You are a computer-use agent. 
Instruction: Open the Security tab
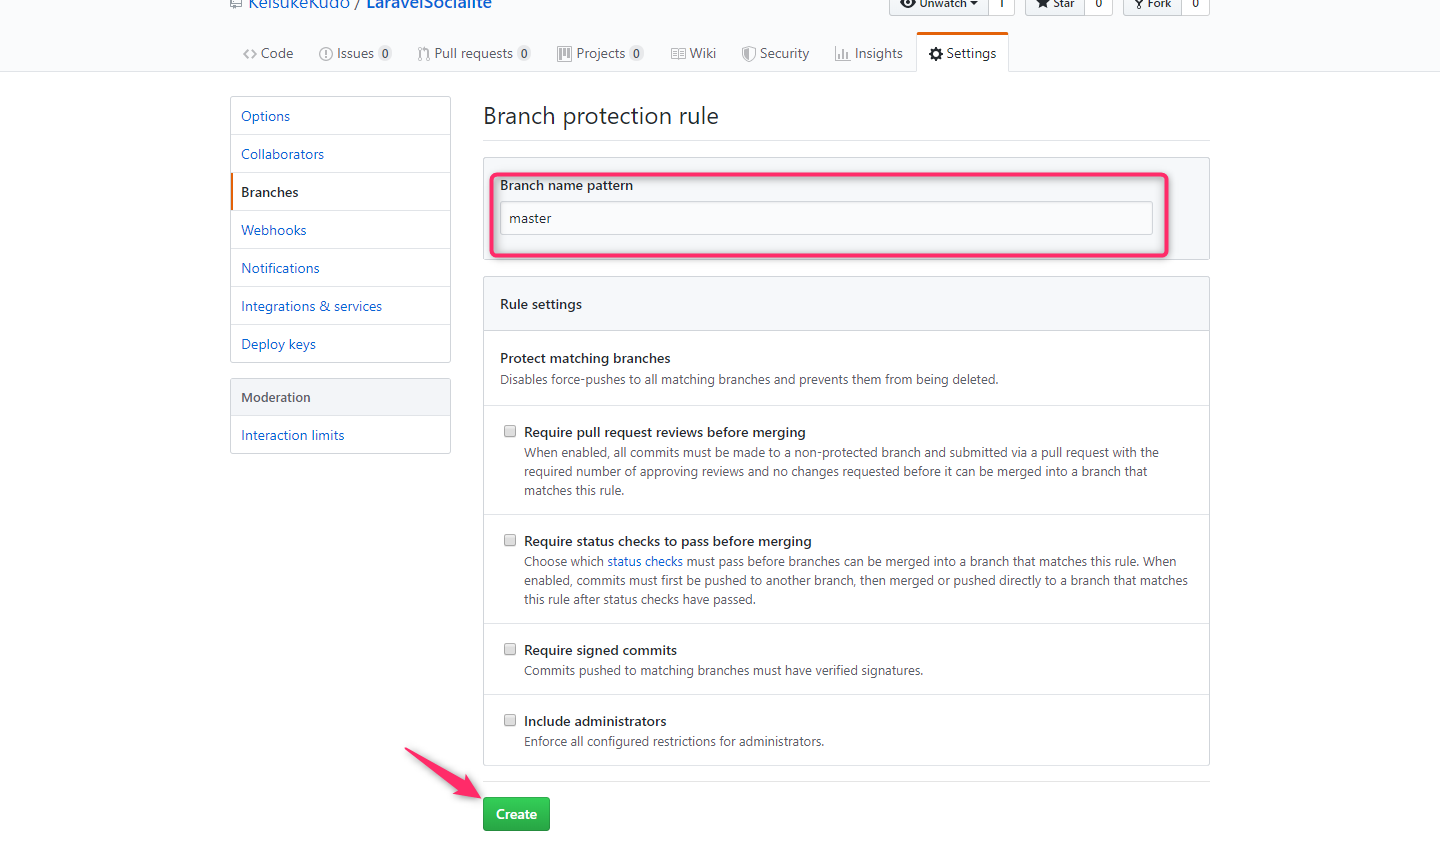coord(775,53)
